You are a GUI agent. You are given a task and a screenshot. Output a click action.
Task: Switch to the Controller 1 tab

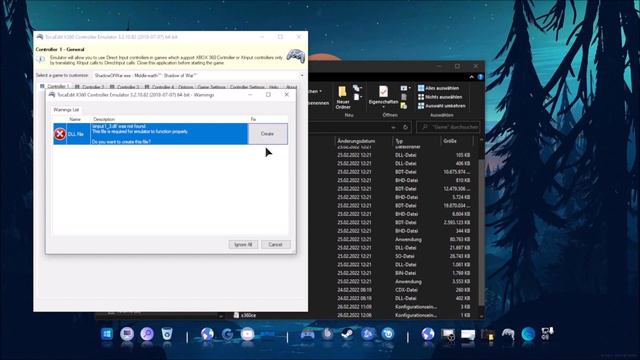coord(55,87)
